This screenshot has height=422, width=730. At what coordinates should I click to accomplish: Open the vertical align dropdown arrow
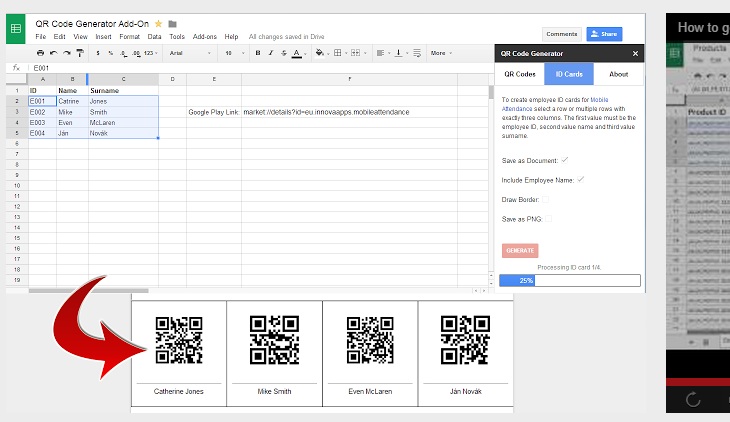coord(407,54)
